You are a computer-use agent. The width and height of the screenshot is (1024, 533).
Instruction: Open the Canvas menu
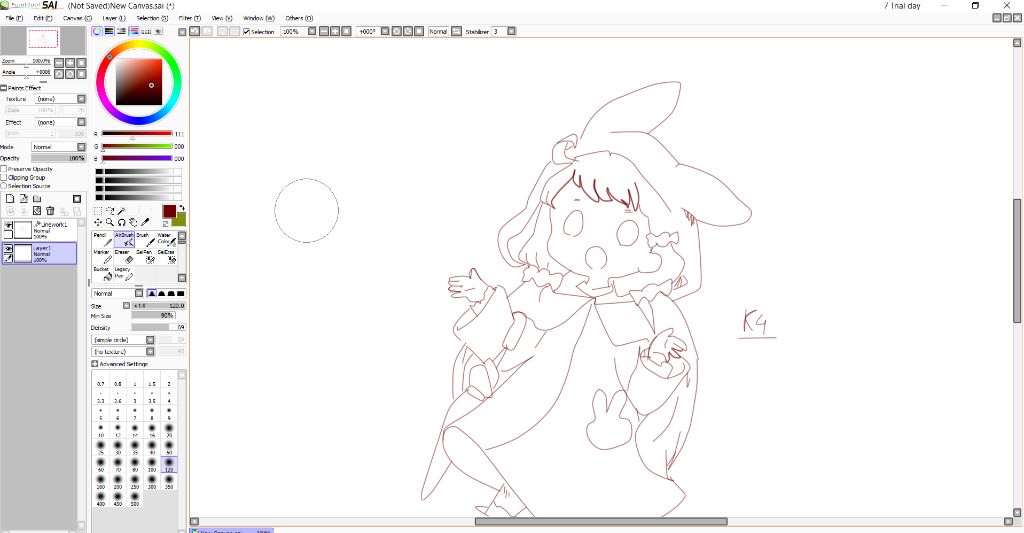click(x=77, y=18)
